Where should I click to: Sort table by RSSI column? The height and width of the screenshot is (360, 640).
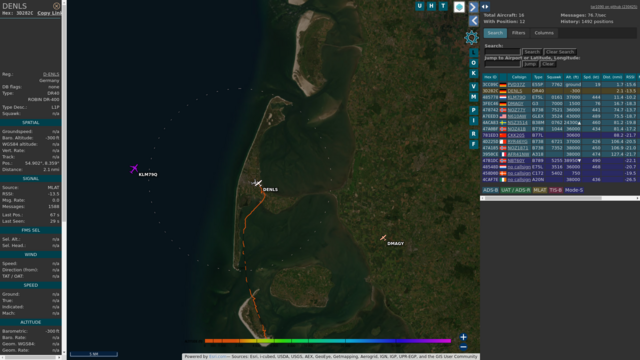(x=630, y=77)
